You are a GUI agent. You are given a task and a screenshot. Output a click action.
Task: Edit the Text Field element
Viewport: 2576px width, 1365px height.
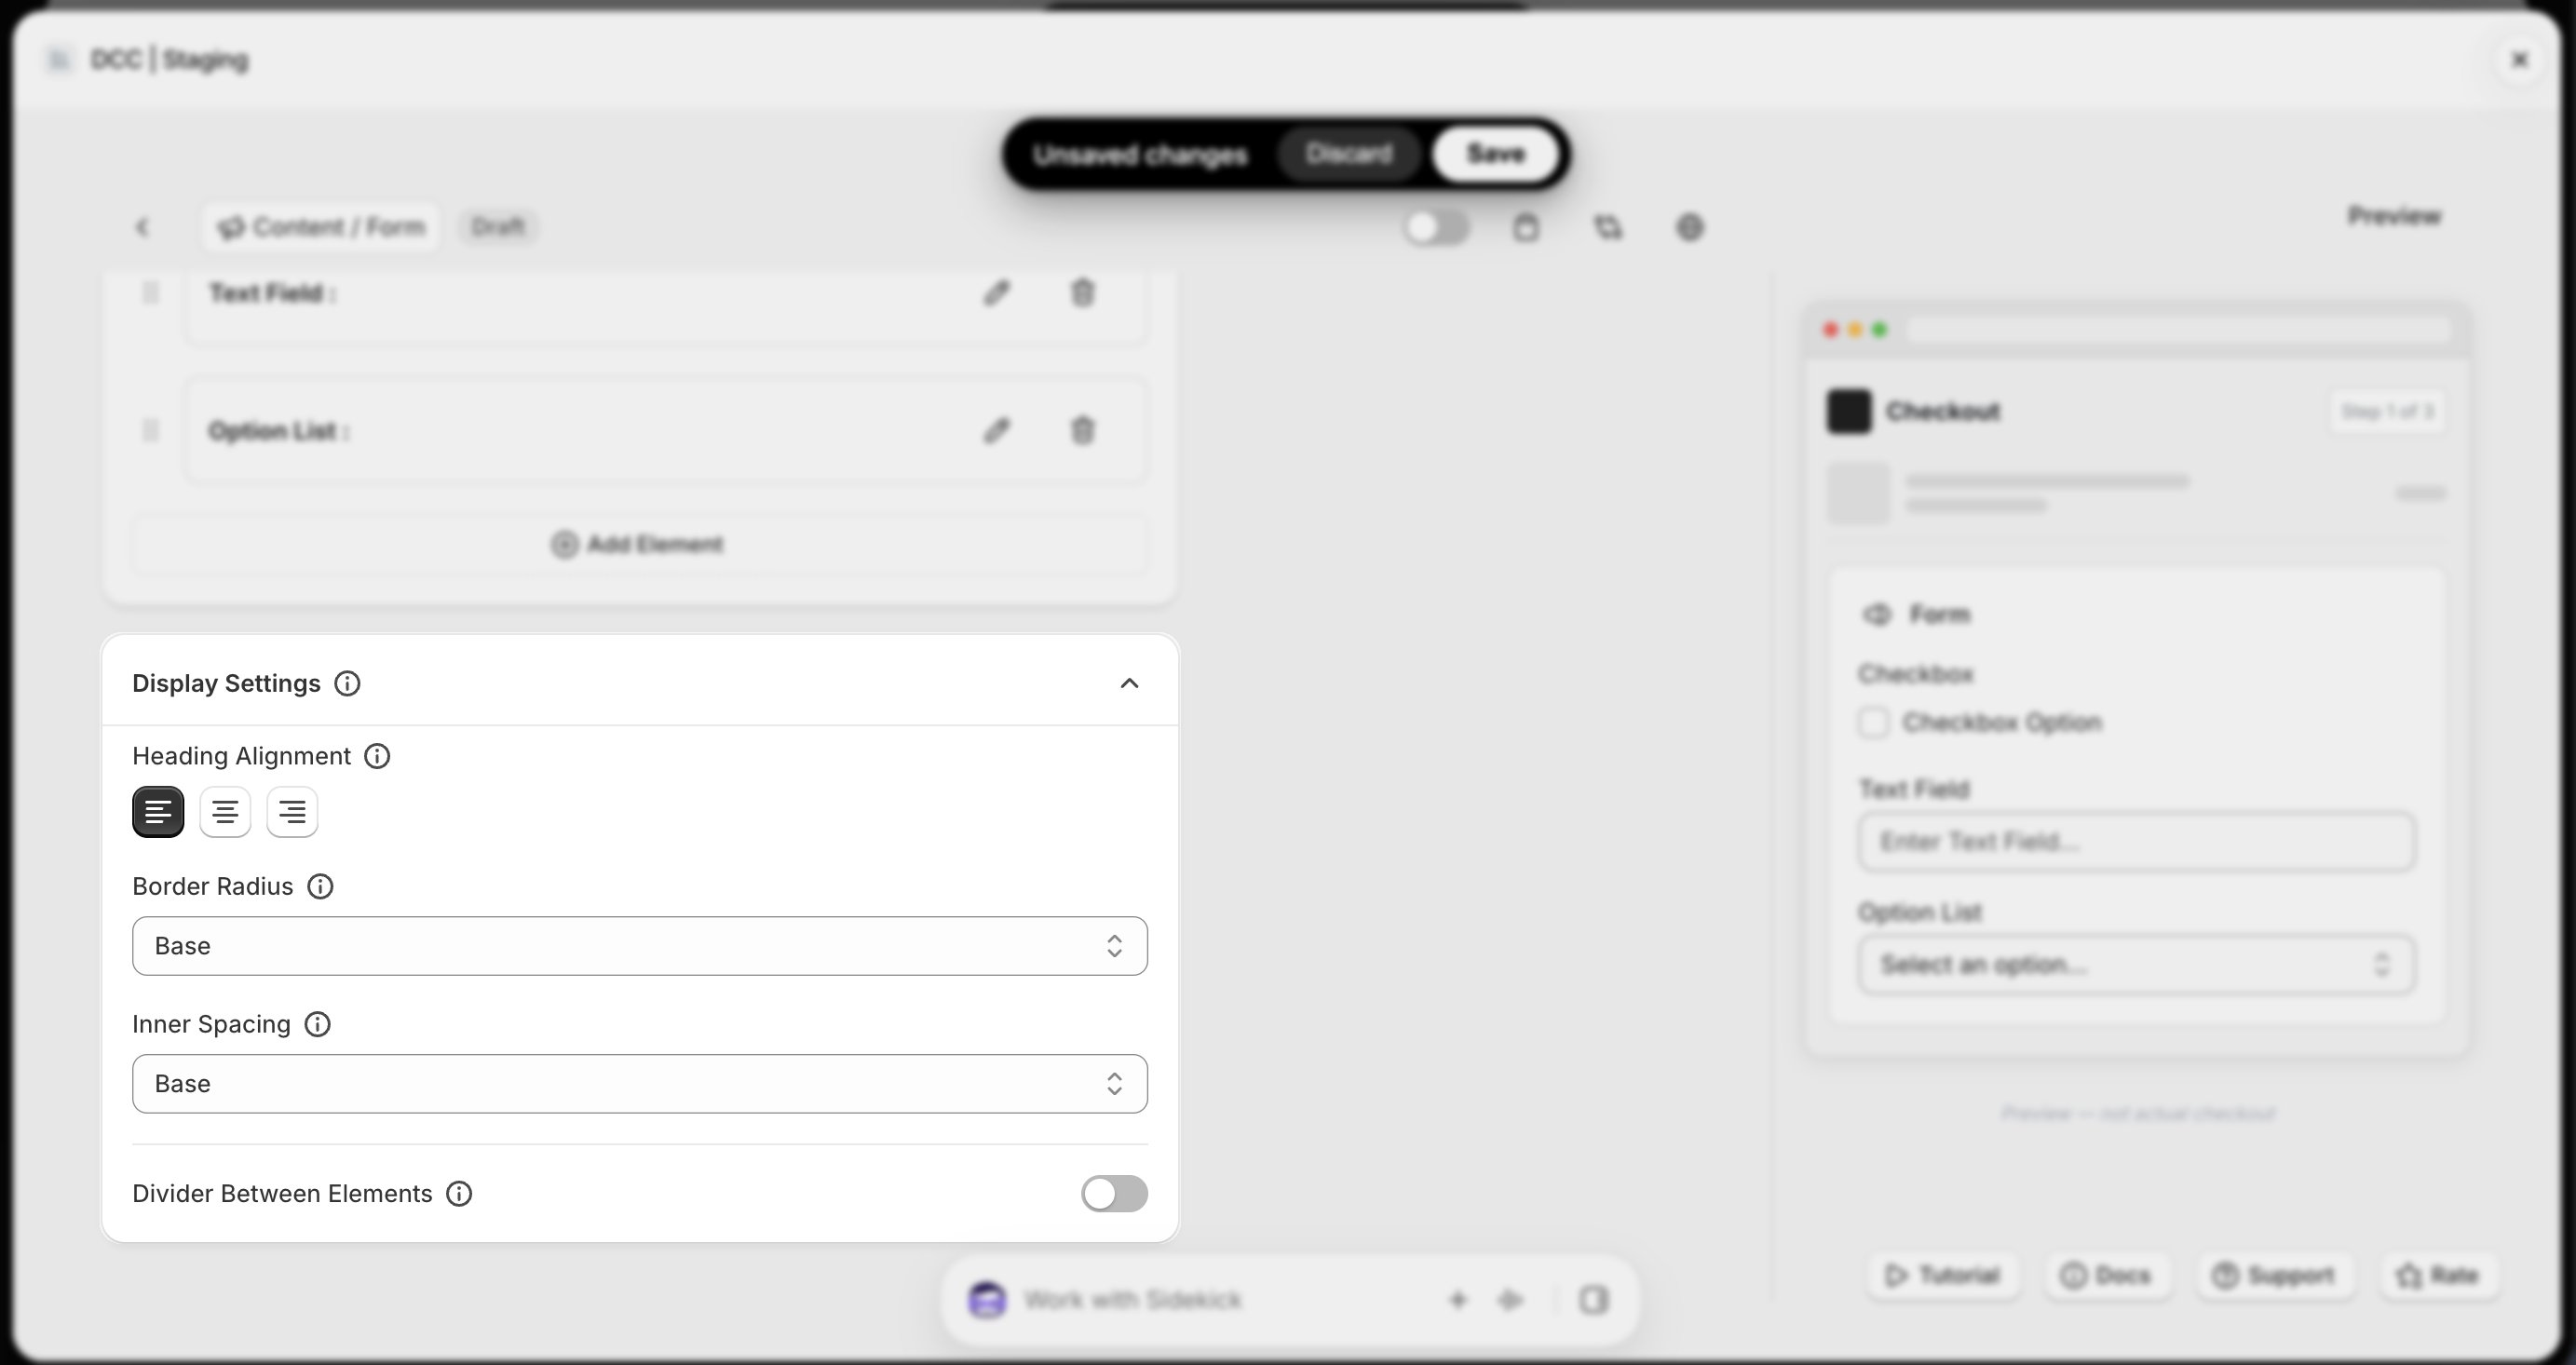(996, 292)
